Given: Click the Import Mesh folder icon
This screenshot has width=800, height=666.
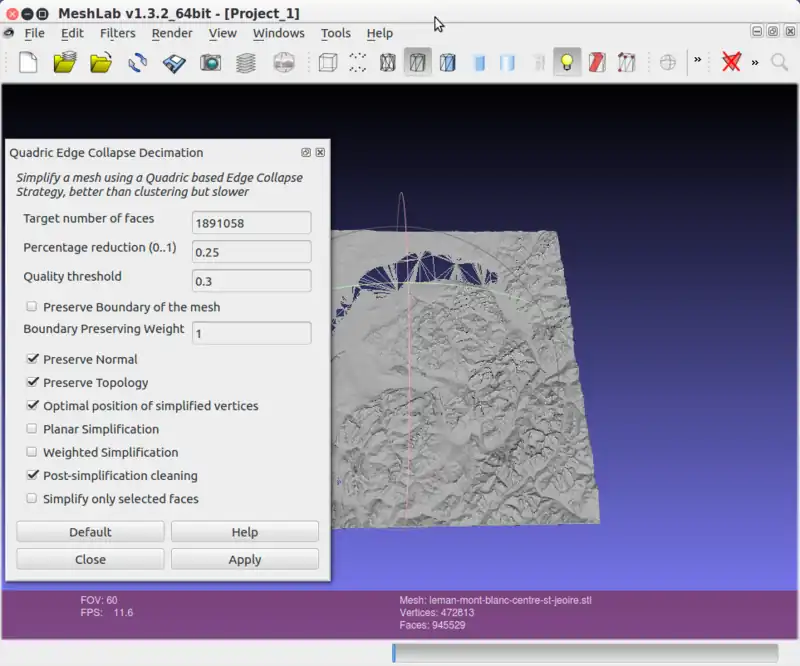Looking at the screenshot, I should [100, 63].
